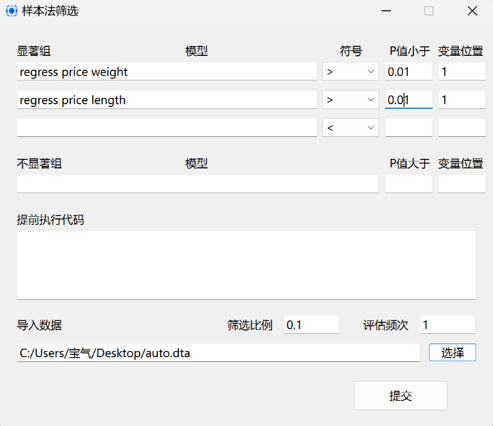Click first row 变量位置 field
Screen dimensions: 493x426
[462, 72]
